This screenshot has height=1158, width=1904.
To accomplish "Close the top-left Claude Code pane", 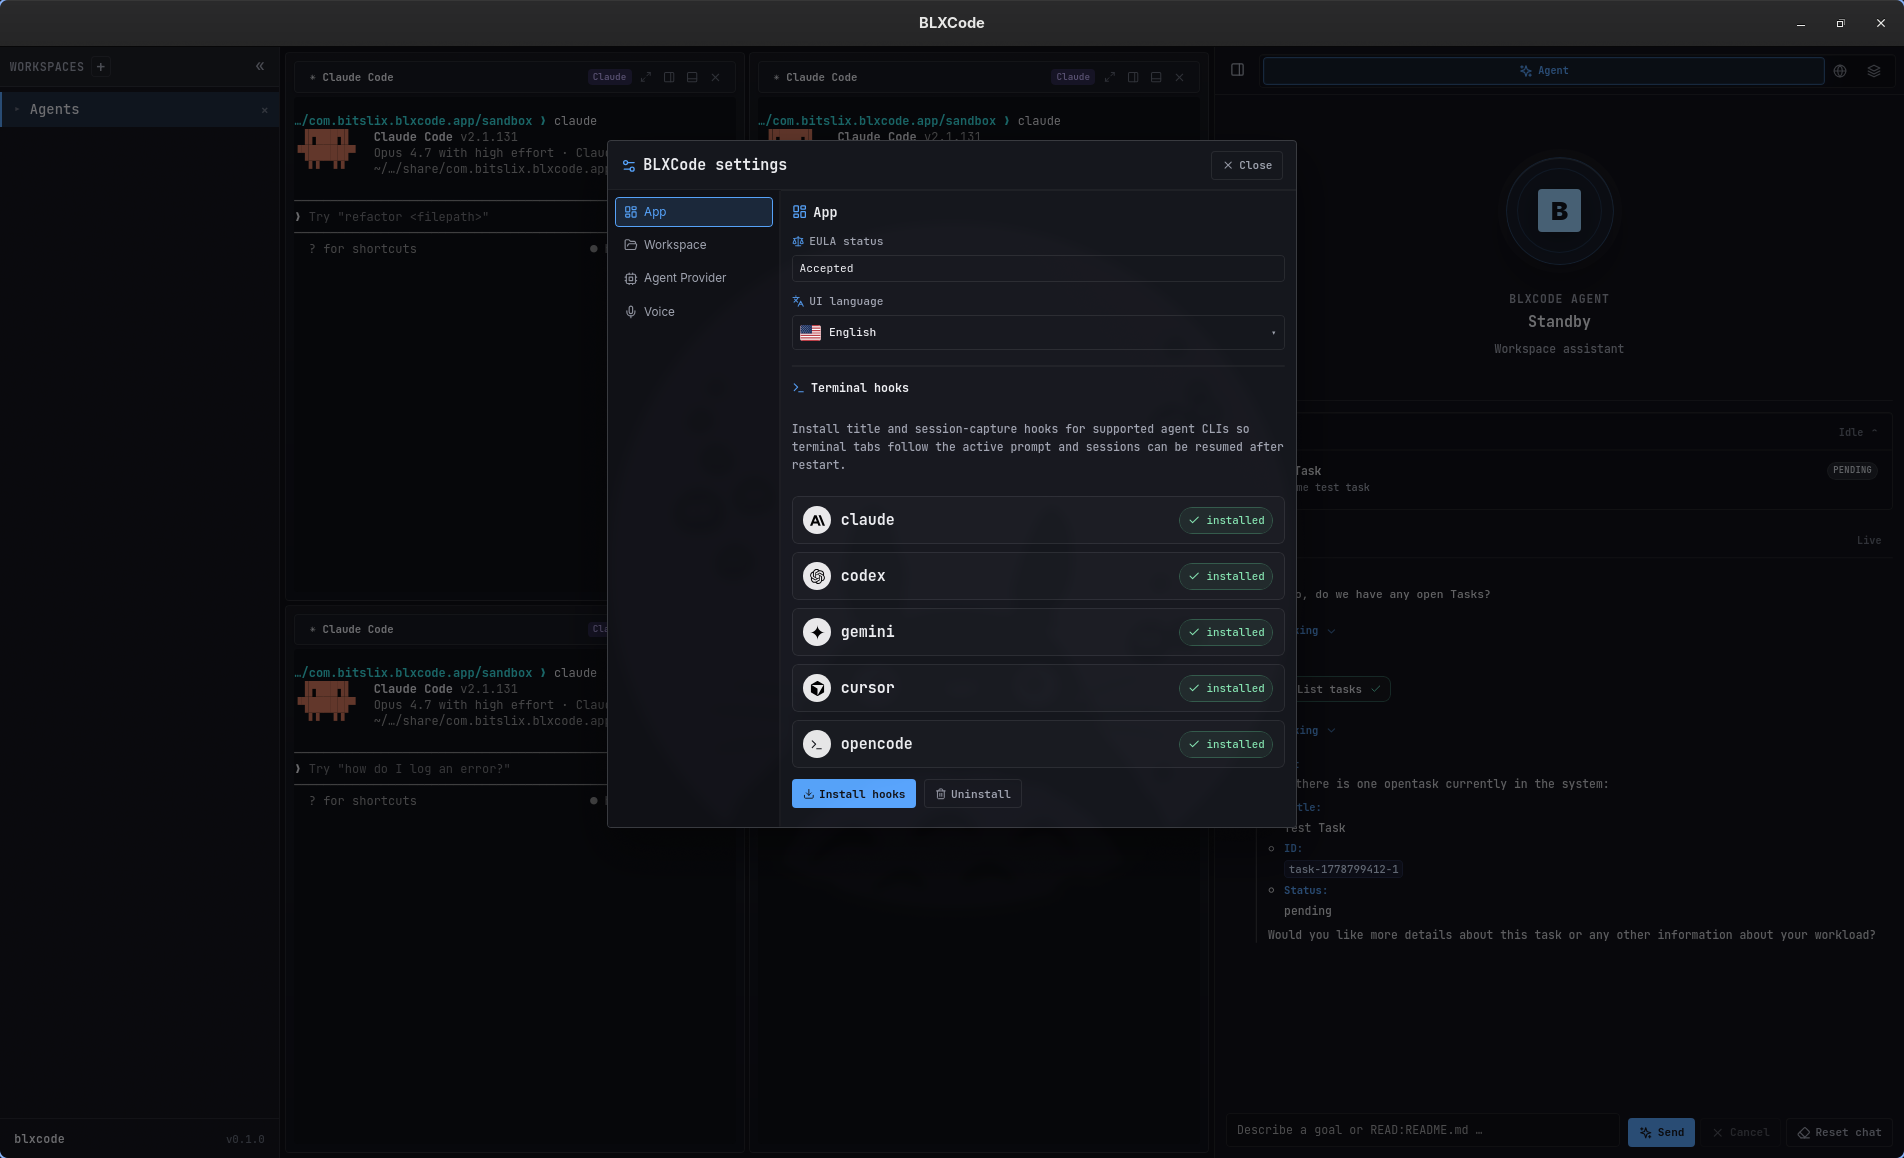I will point(715,77).
